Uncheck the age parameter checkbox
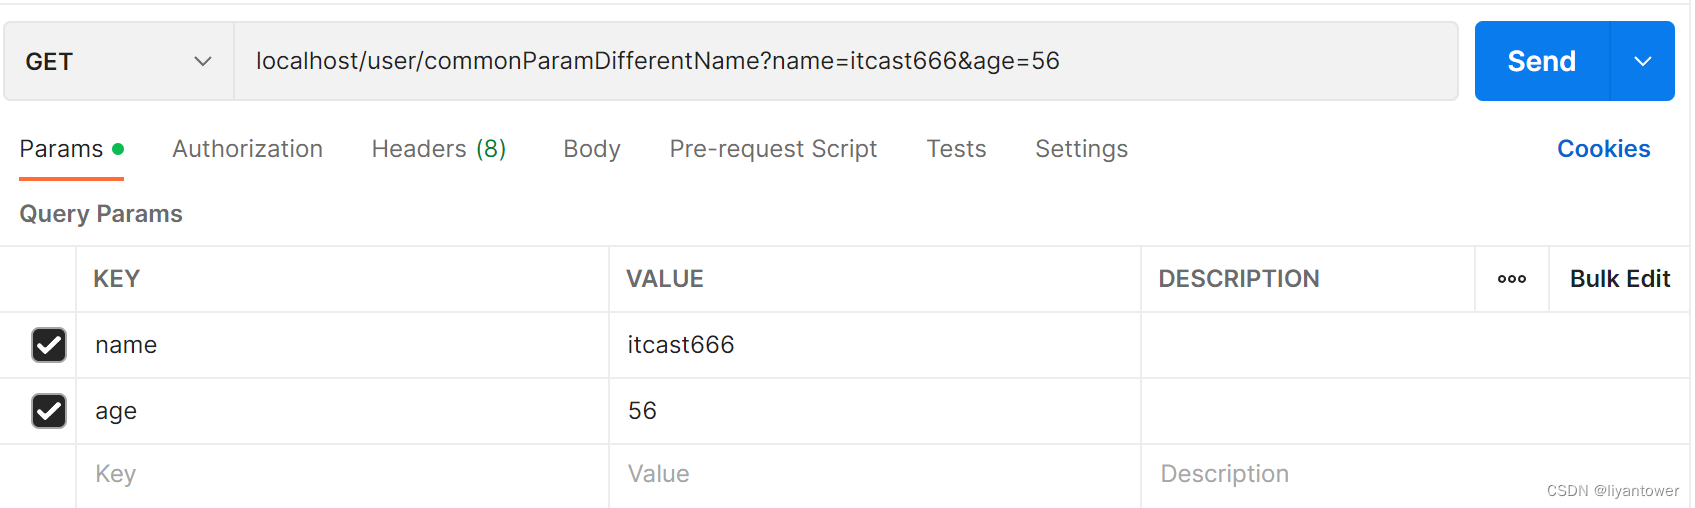 point(49,411)
